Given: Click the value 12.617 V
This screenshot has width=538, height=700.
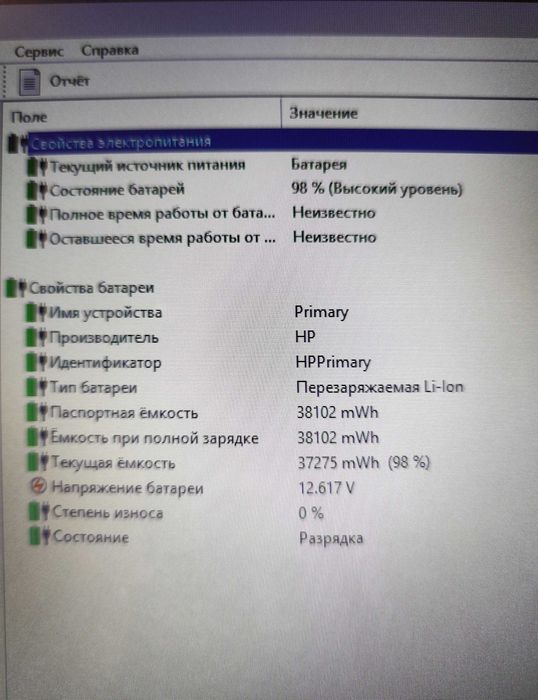Looking at the screenshot, I should (326, 488).
